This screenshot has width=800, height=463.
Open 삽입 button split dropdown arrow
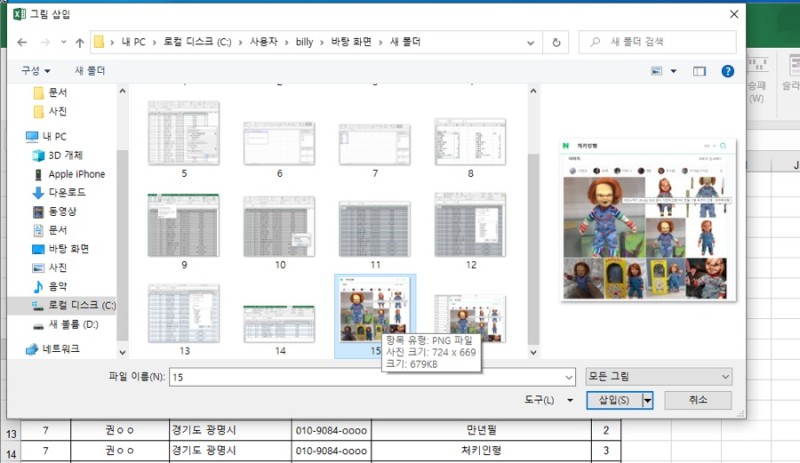tap(647, 400)
